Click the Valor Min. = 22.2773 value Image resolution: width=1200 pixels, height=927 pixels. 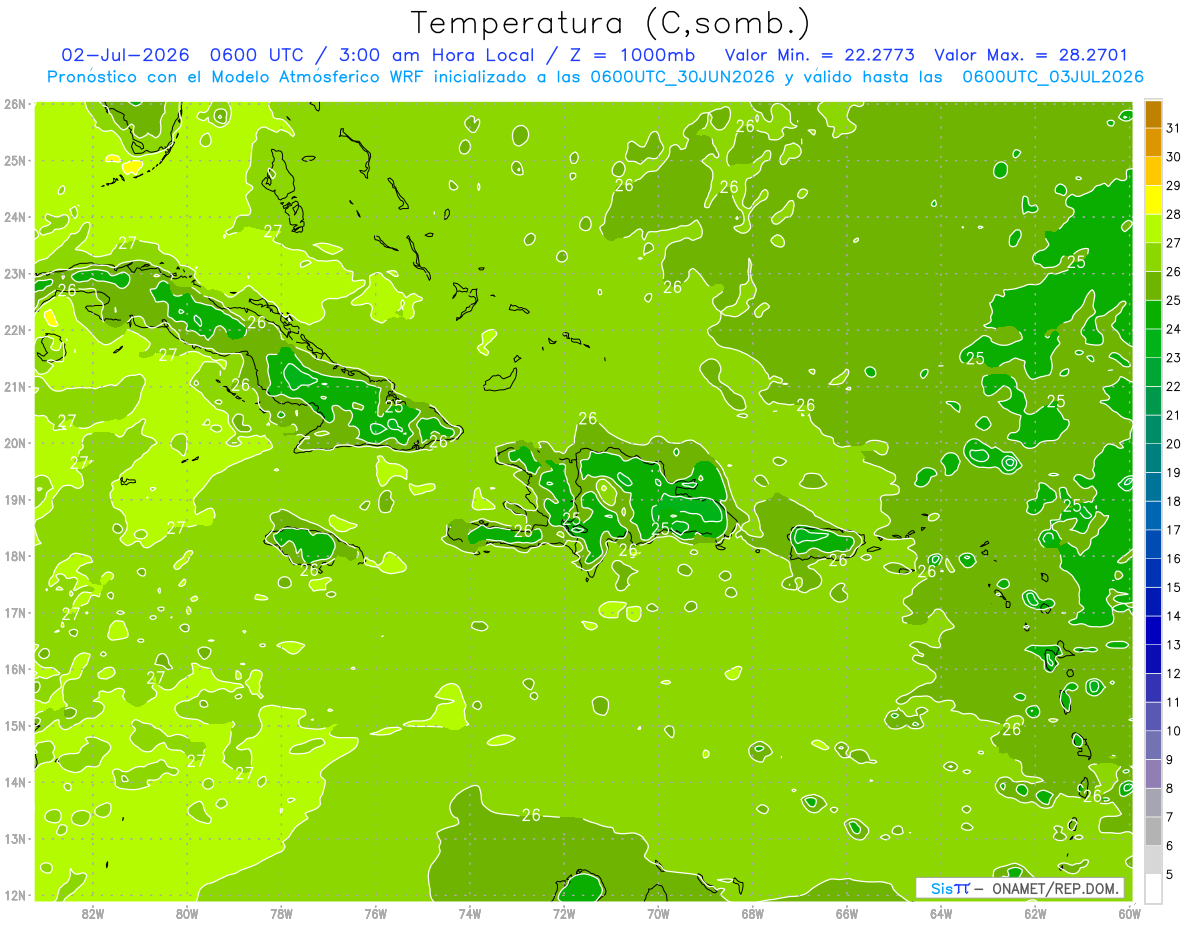(820, 55)
